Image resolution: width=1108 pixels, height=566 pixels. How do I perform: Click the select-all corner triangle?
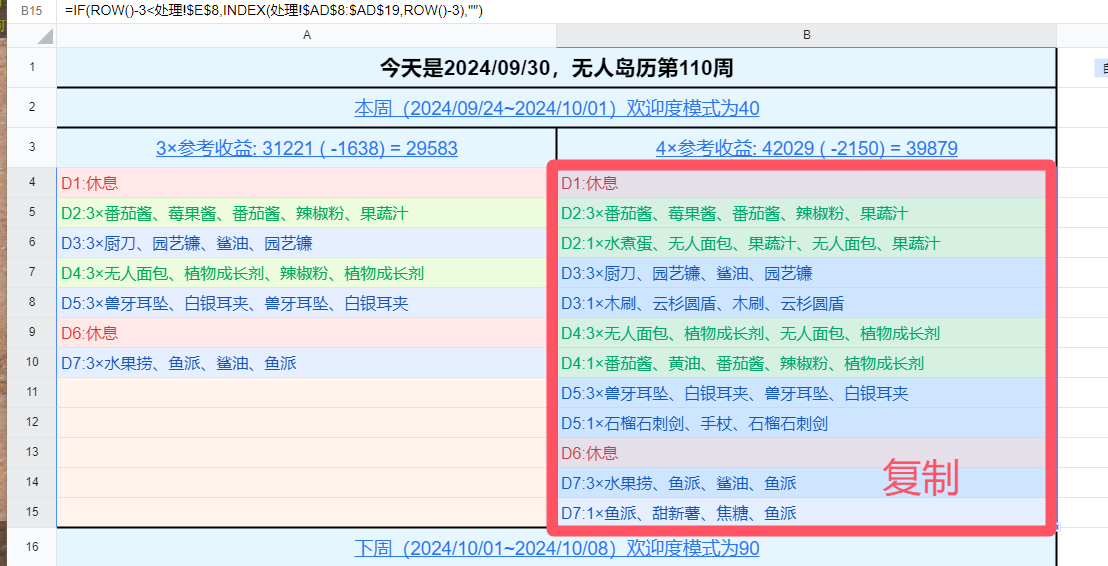[x=44, y=37]
